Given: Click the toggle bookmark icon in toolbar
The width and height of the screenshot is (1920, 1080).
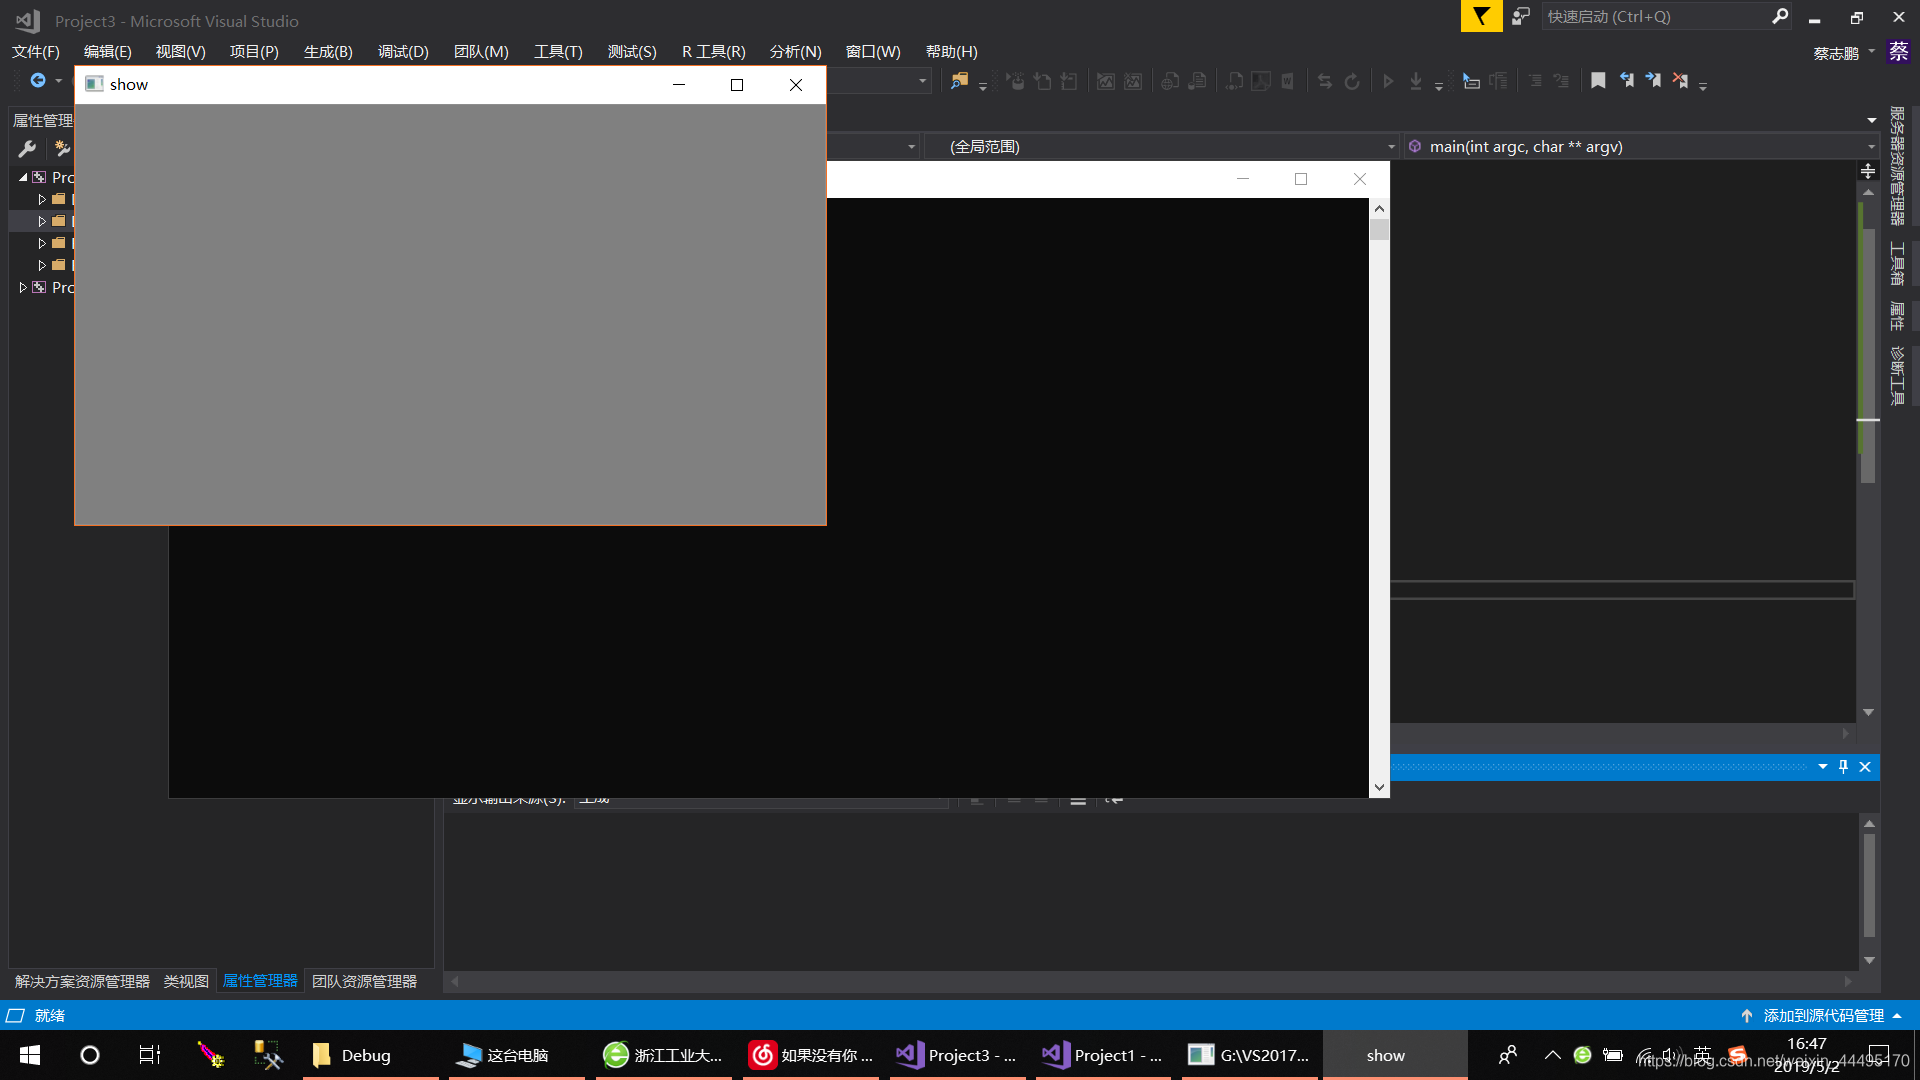Looking at the screenshot, I should click(x=1598, y=81).
